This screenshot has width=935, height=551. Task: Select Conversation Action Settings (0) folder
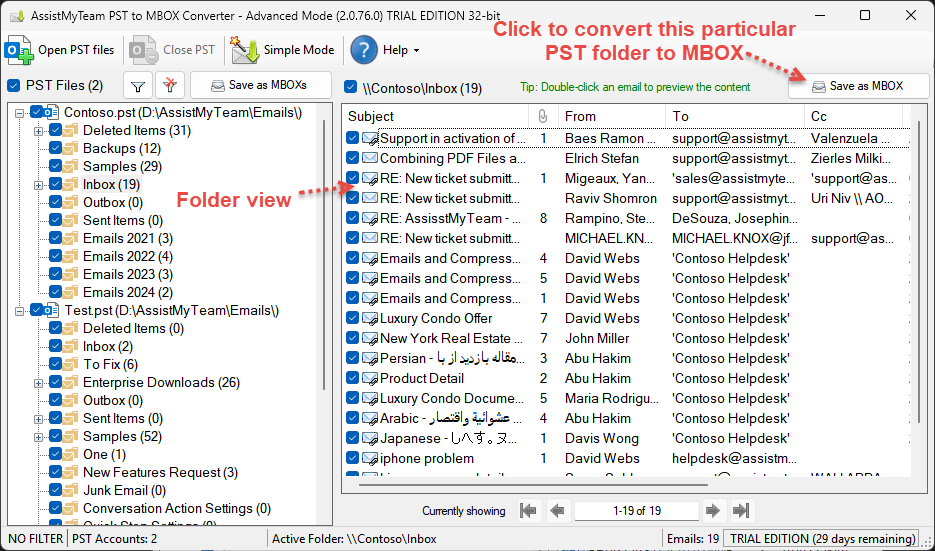[177, 509]
